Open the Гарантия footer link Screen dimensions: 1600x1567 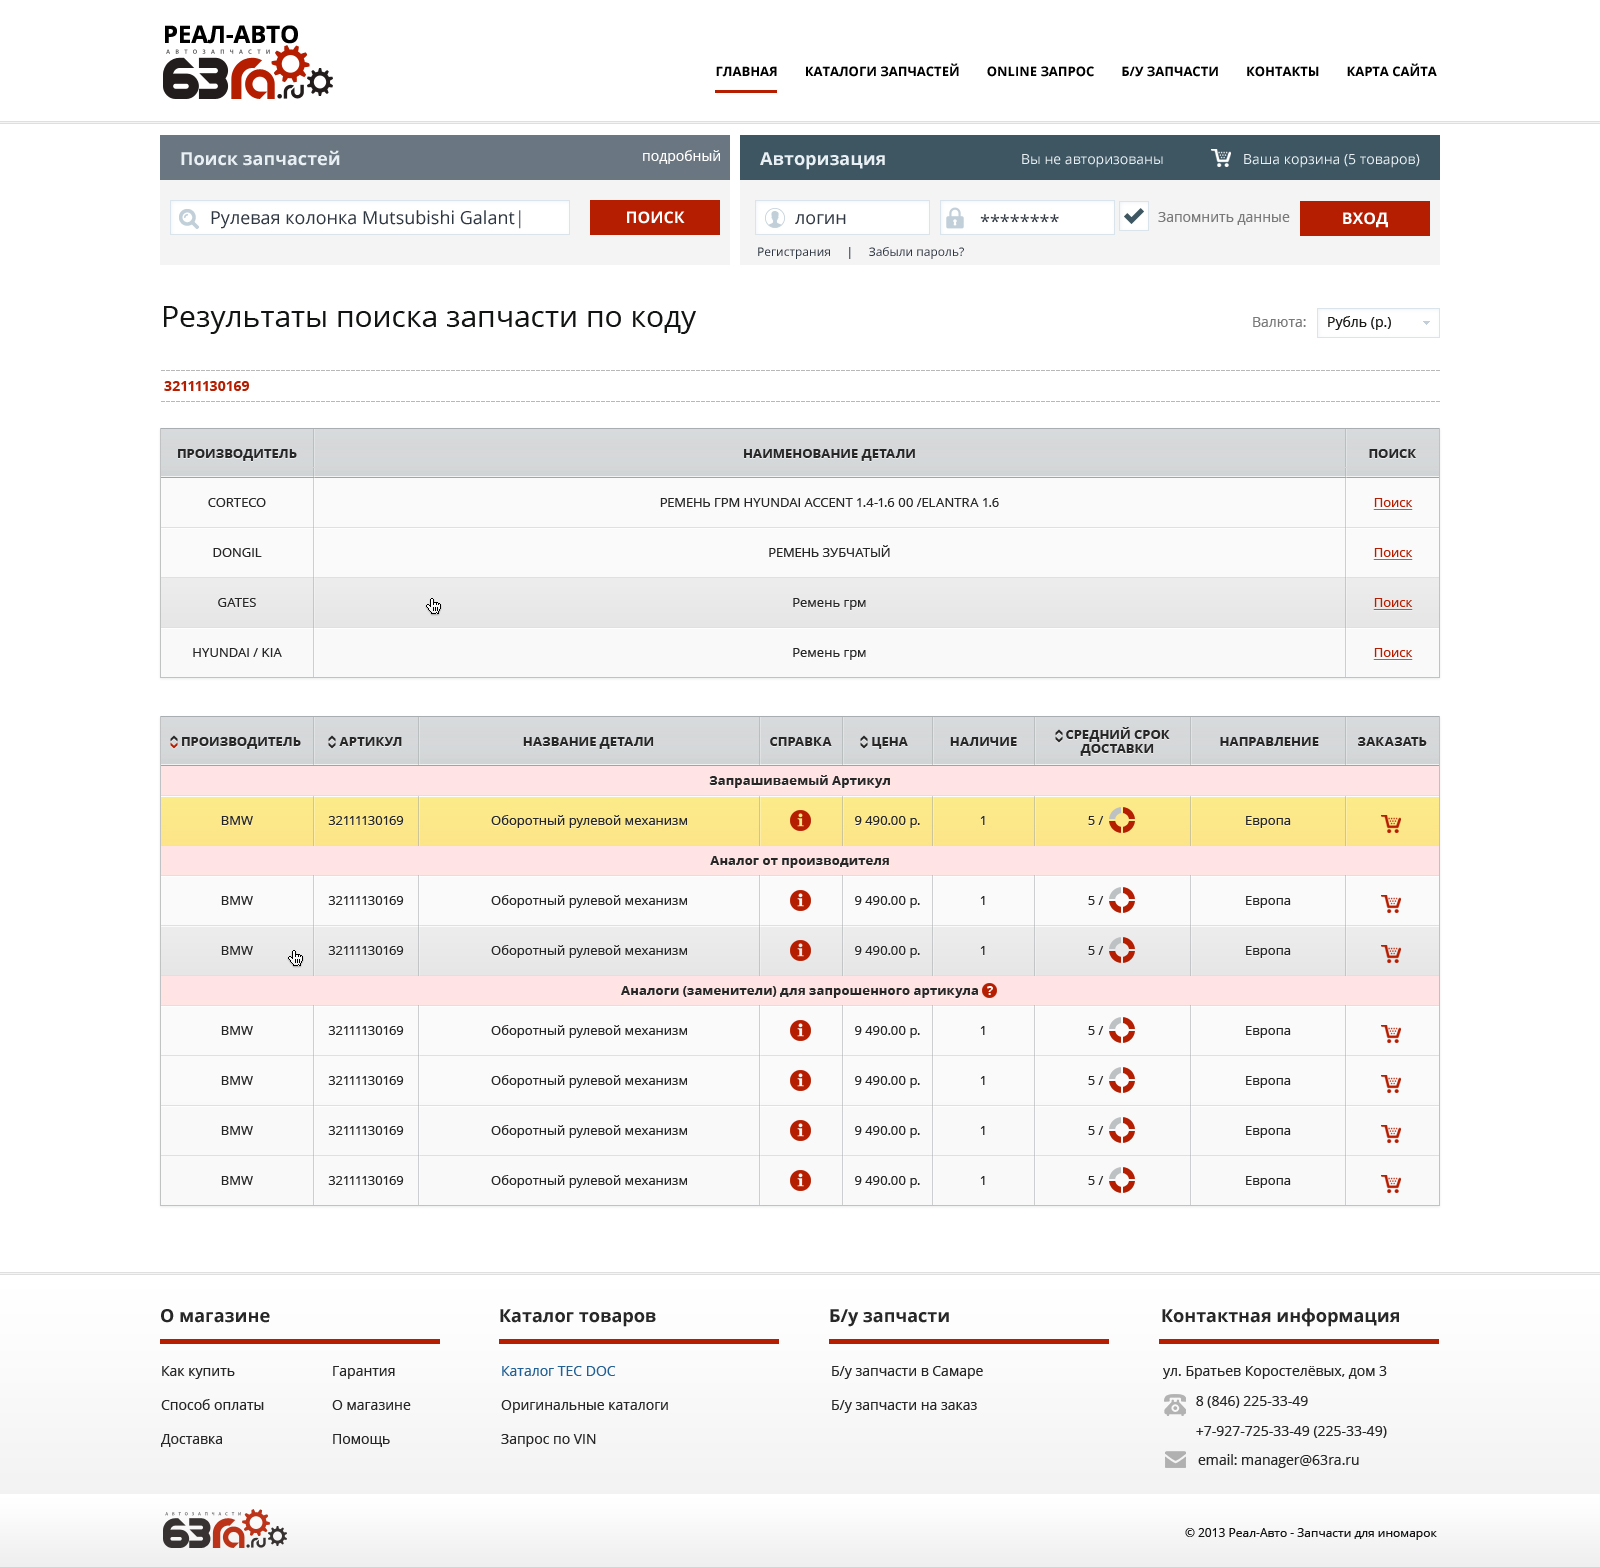[364, 1371]
